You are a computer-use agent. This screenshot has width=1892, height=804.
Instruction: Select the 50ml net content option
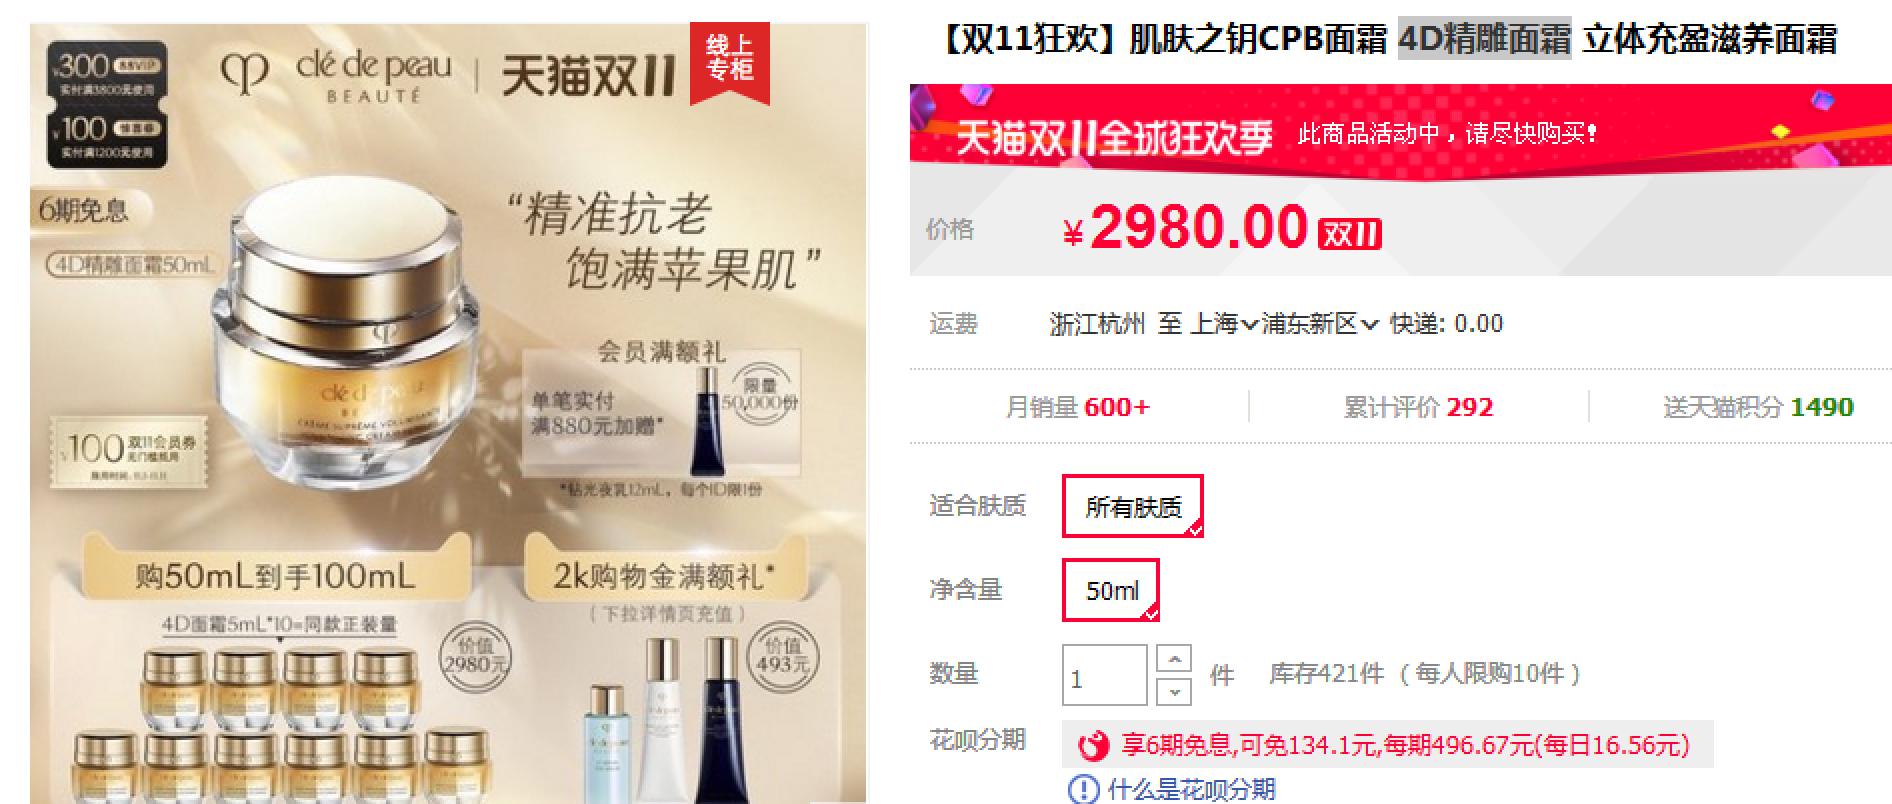[x=1111, y=590]
